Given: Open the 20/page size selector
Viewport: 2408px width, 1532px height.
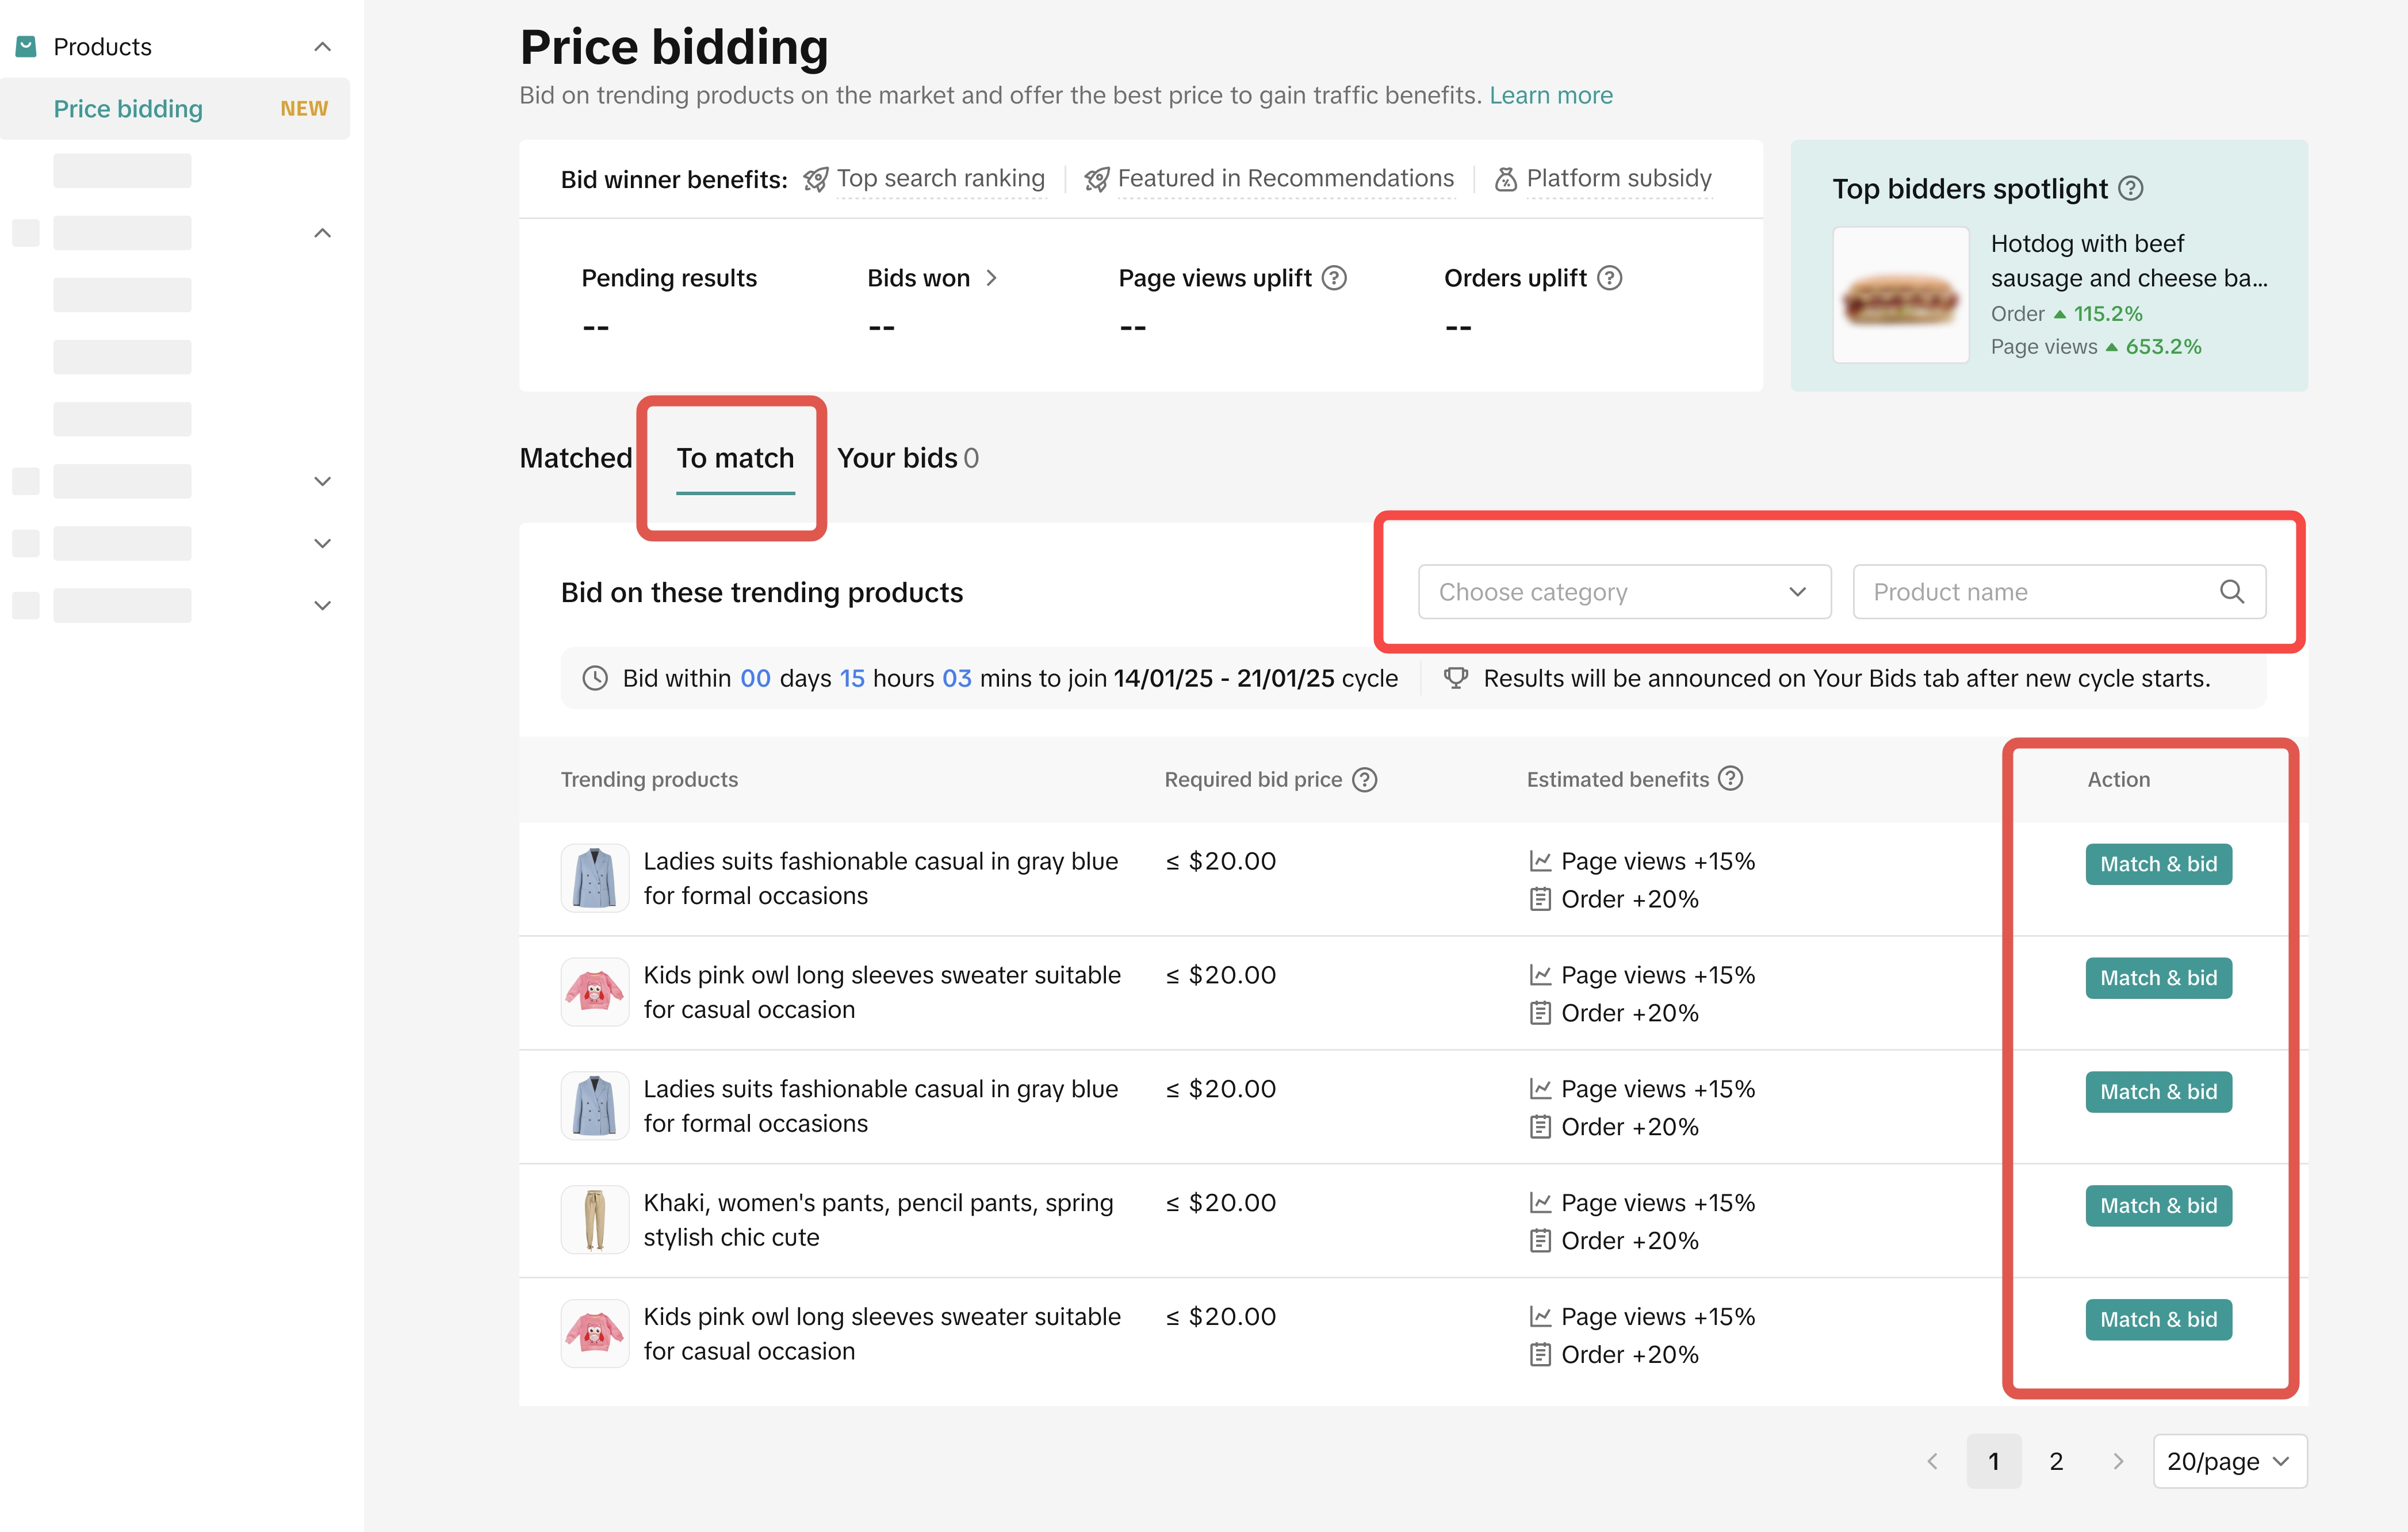Looking at the screenshot, I should (x=2229, y=1461).
